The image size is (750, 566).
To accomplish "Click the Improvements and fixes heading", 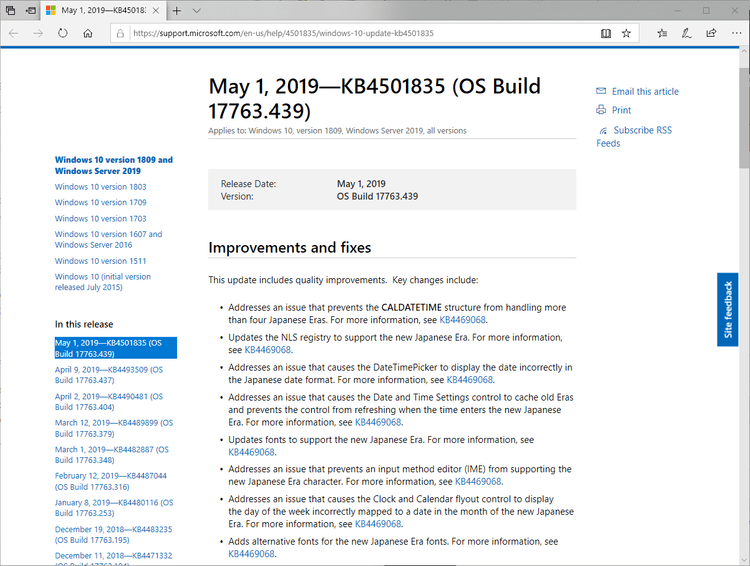I will [x=290, y=248].
